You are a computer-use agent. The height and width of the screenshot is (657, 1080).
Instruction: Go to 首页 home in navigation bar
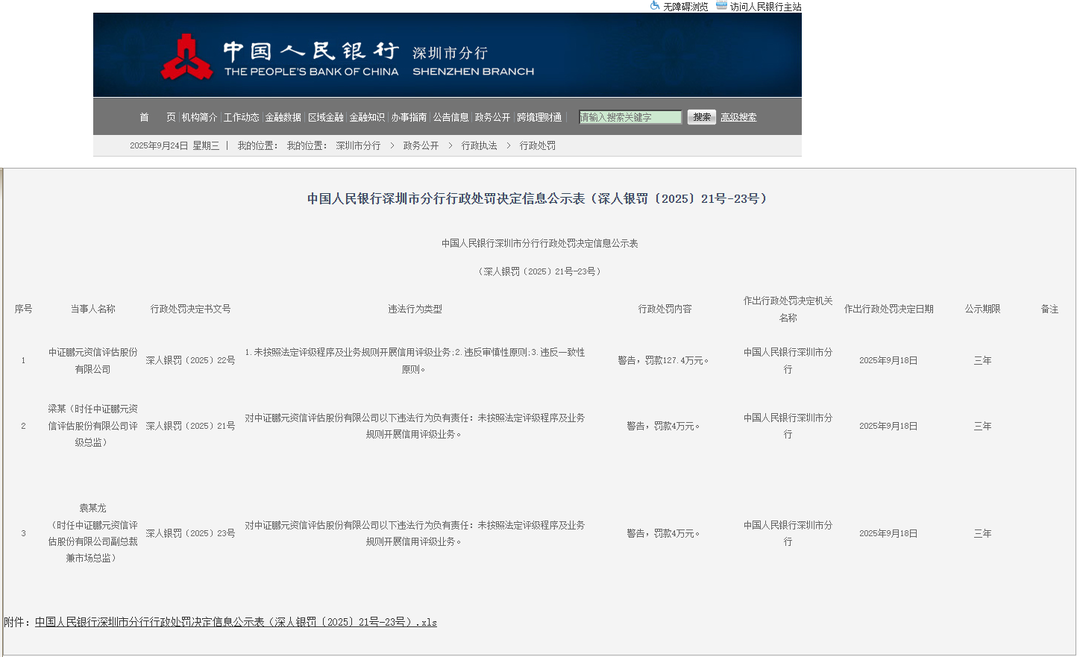pos(157,117)
